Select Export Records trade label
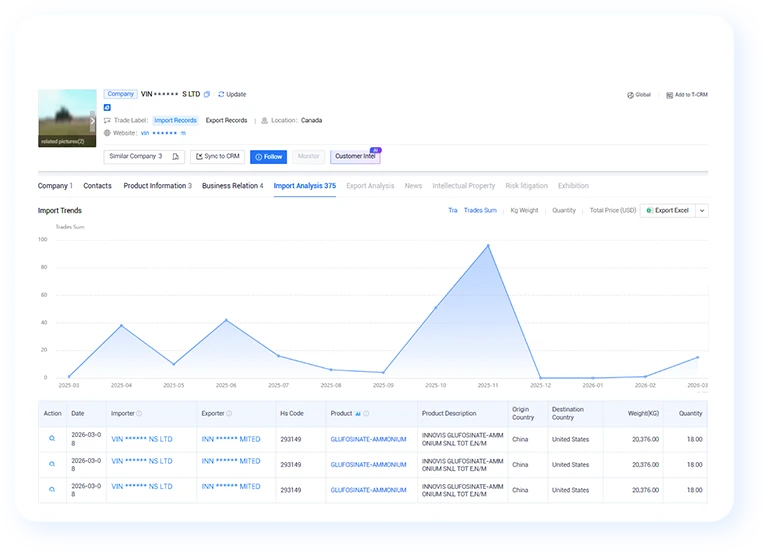This screenshot has width=766, height=554. pyautogui.click(x=226, y=121)
